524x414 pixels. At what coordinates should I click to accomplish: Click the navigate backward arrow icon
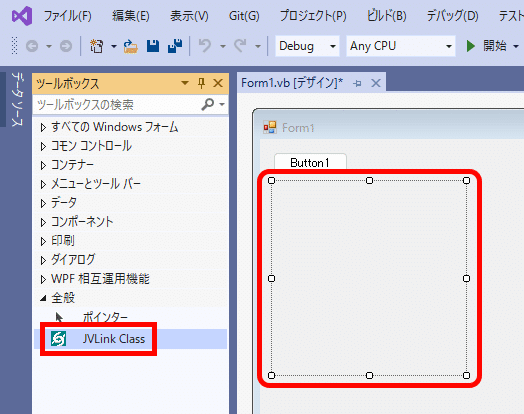(32, 46)
